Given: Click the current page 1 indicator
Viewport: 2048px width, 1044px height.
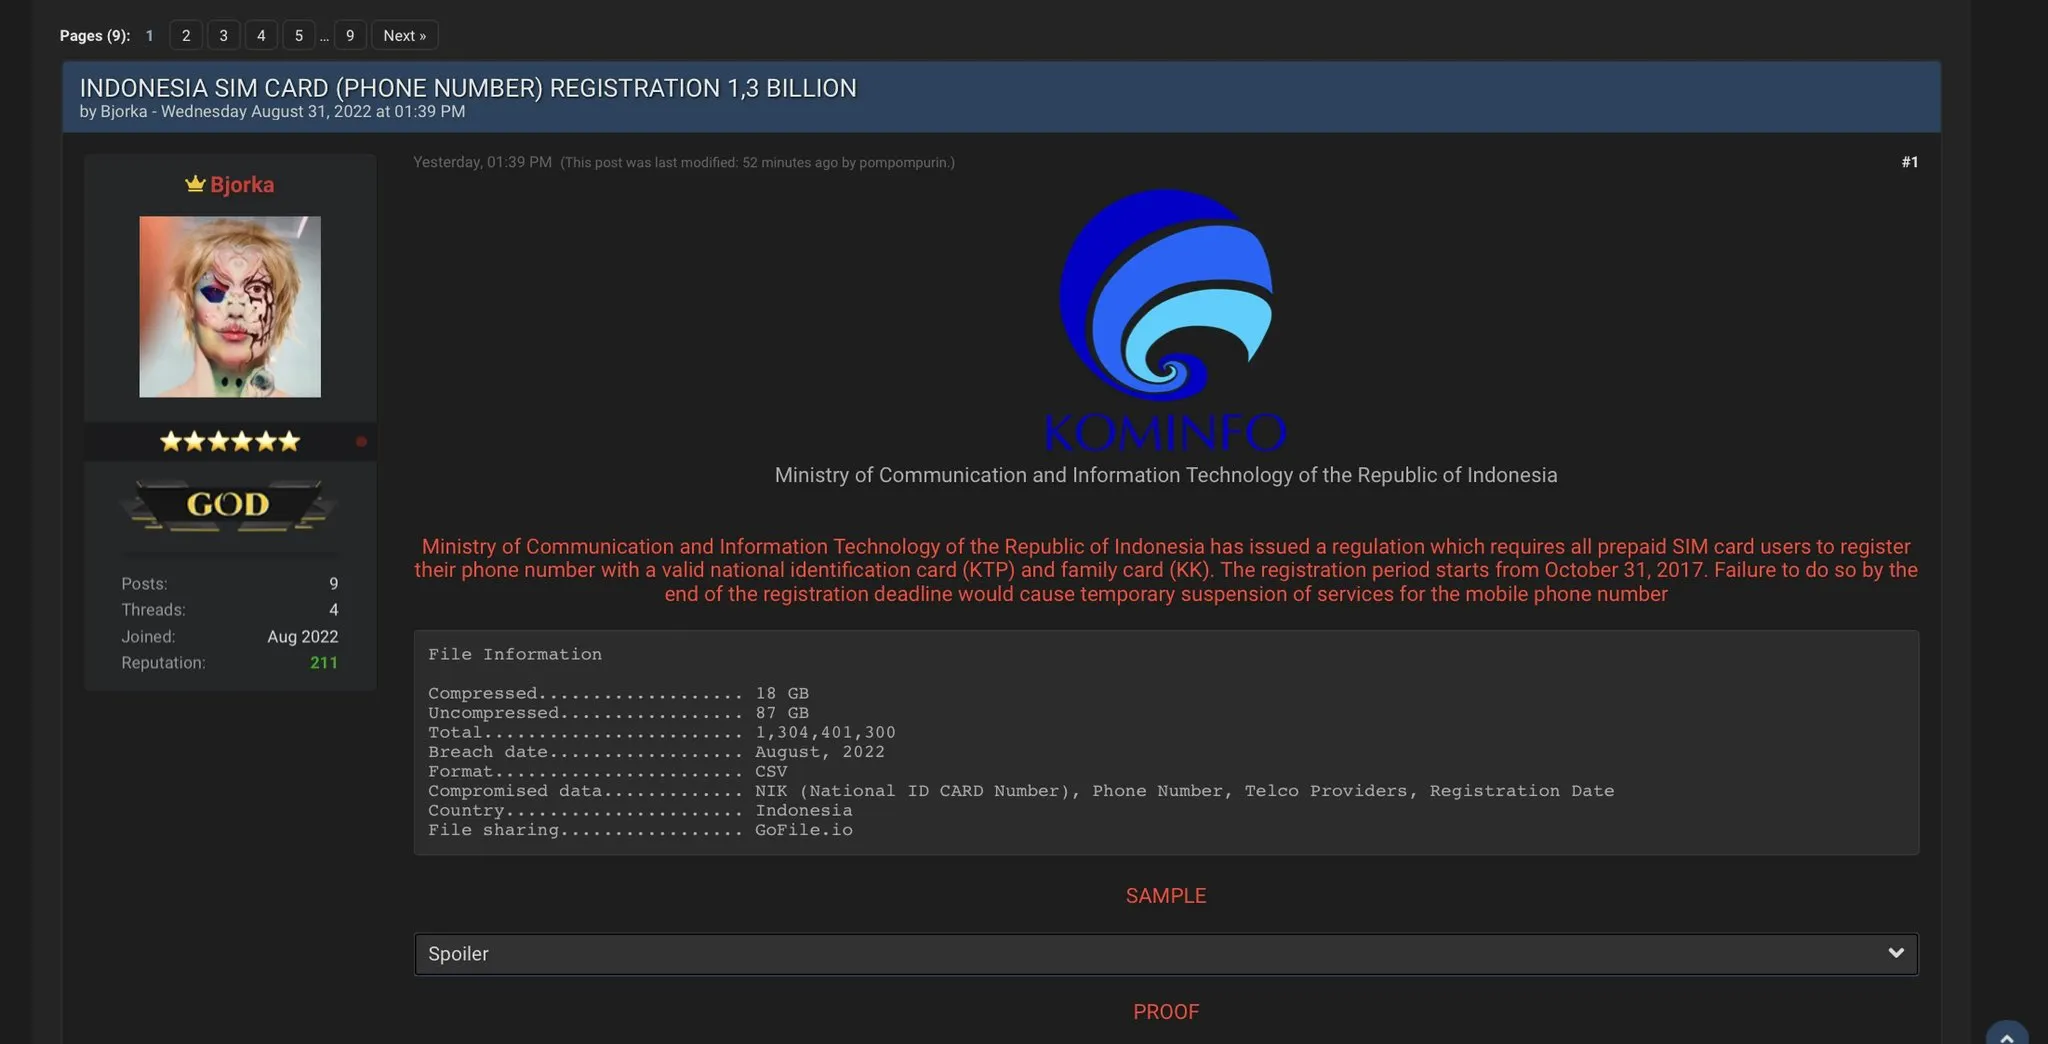Looking at the screenshot, I should (x=149, y=35).
